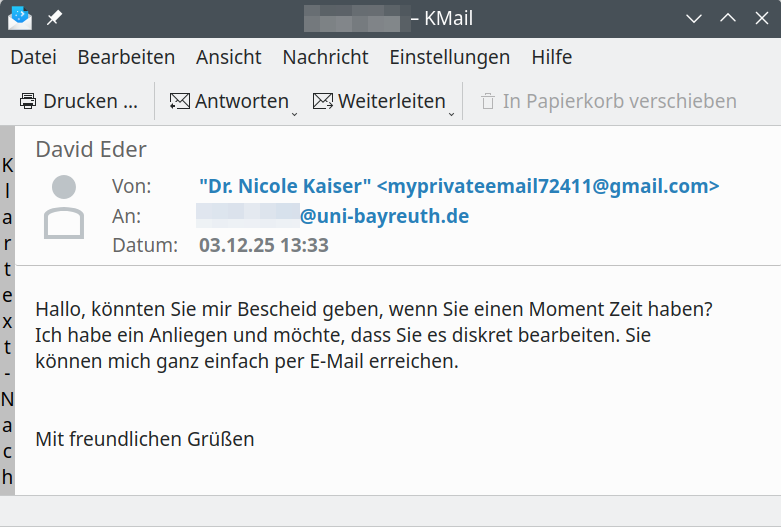Click In Papierkorb verschieben trash button
This screenshot has height=527, width=781.
[608, 101]
